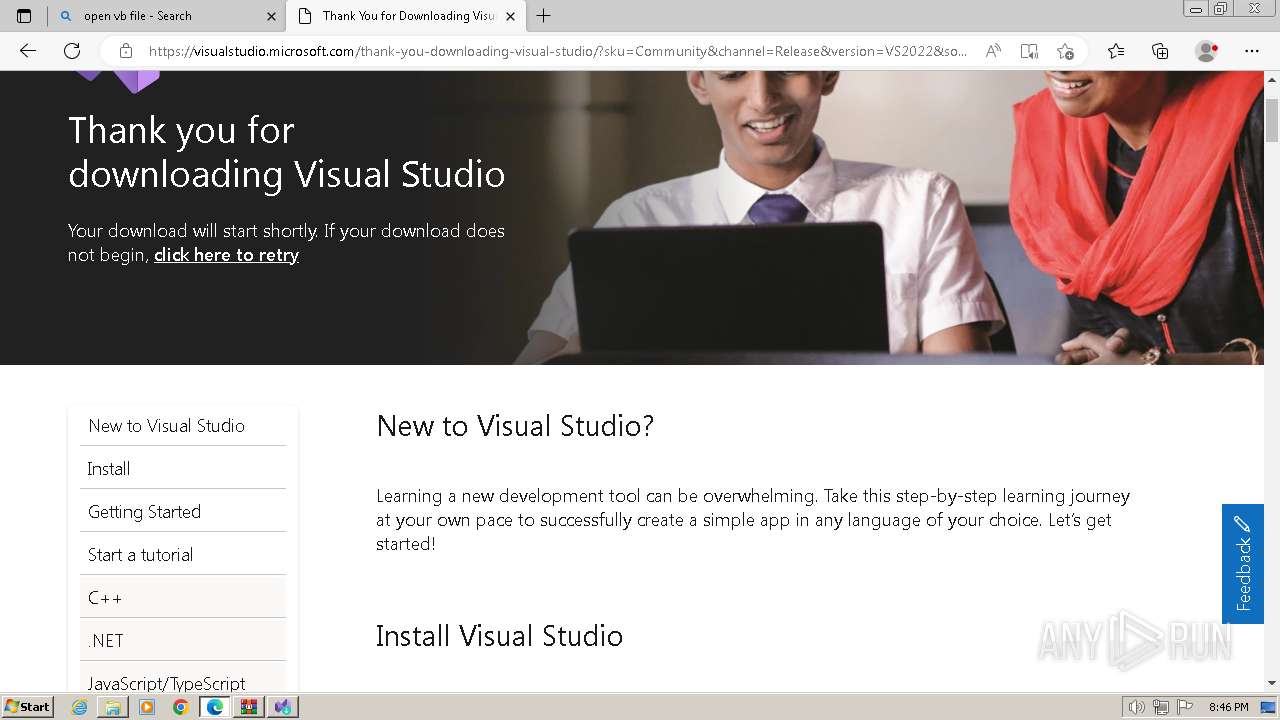This screenshot has width=1280, height=720.
Task: Focus the address bar URL
Action: click(557, 51)
